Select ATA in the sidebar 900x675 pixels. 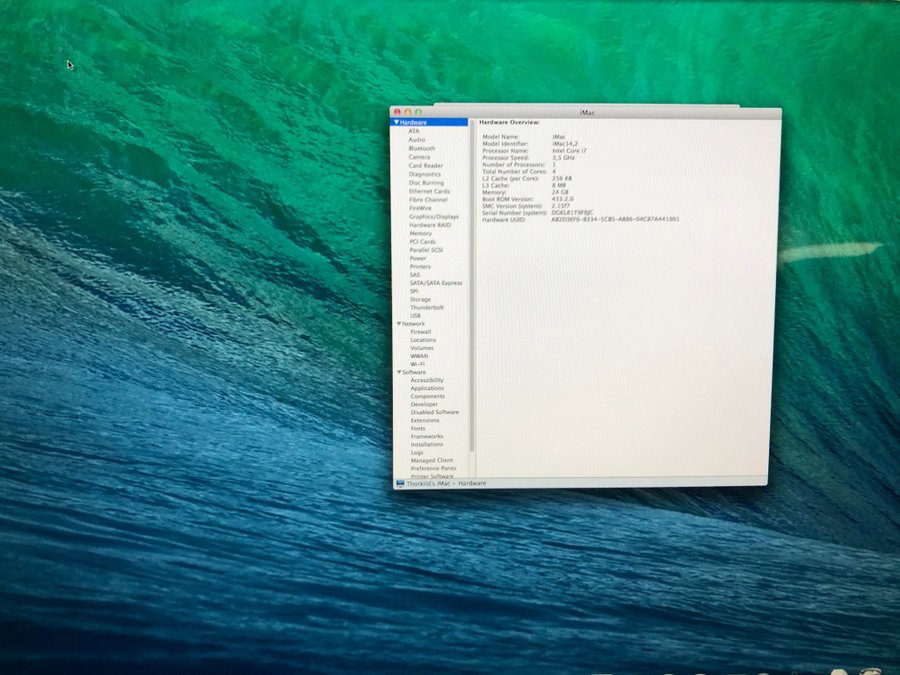click(413, 131)
